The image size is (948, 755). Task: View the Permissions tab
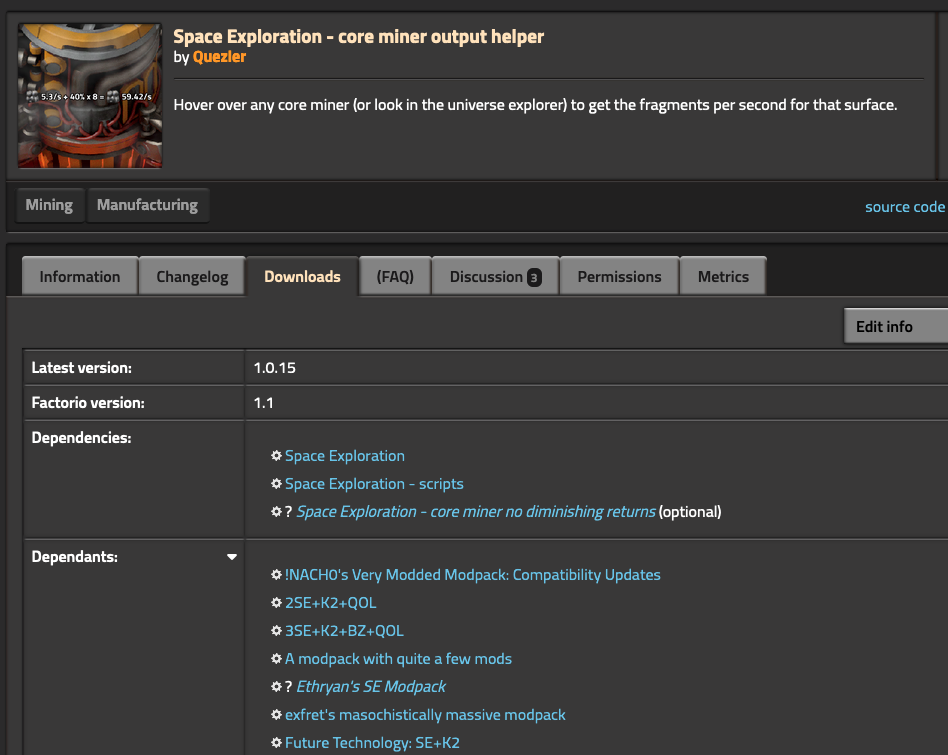coord(619,277)
